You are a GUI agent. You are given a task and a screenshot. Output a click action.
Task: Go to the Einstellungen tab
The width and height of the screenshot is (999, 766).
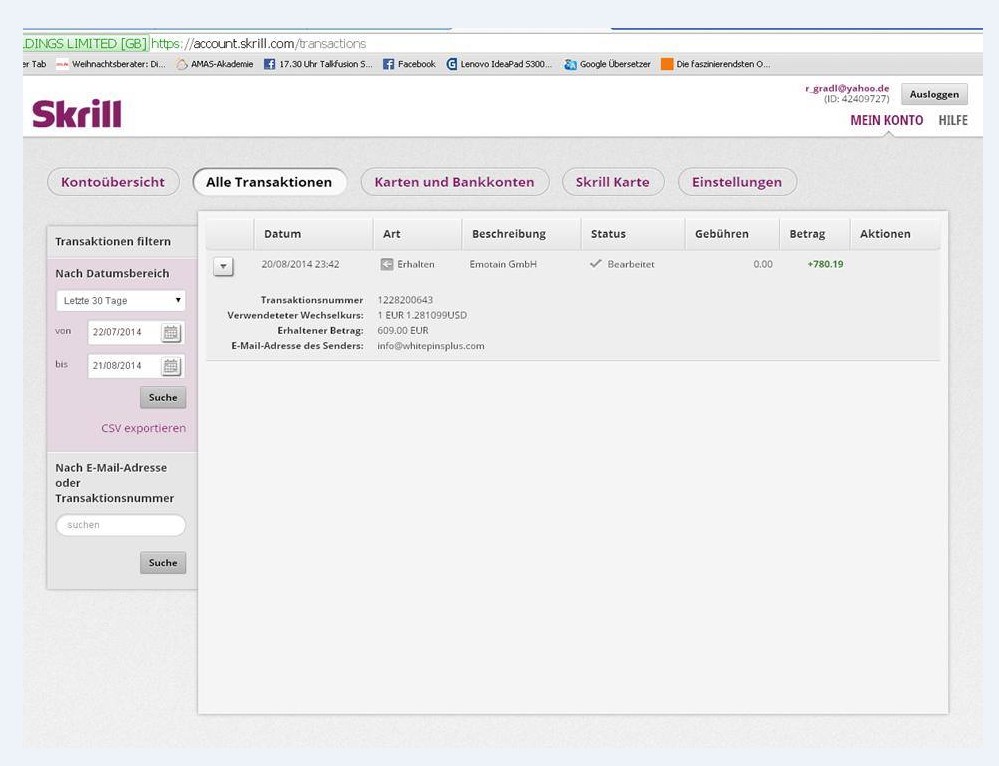point(737,182)
